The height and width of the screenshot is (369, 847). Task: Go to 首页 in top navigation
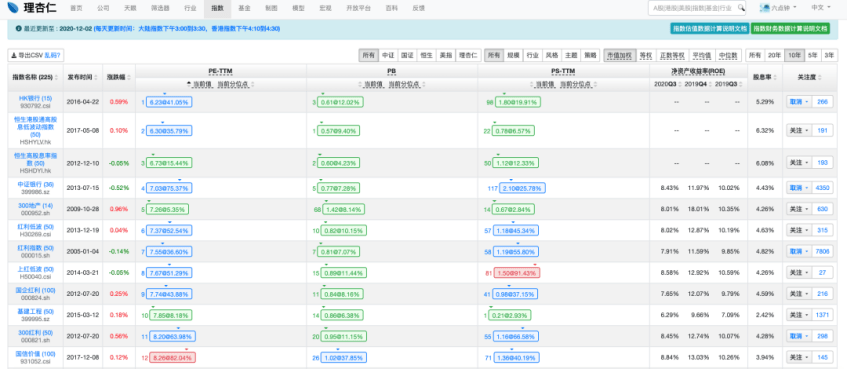pos(77,8)
